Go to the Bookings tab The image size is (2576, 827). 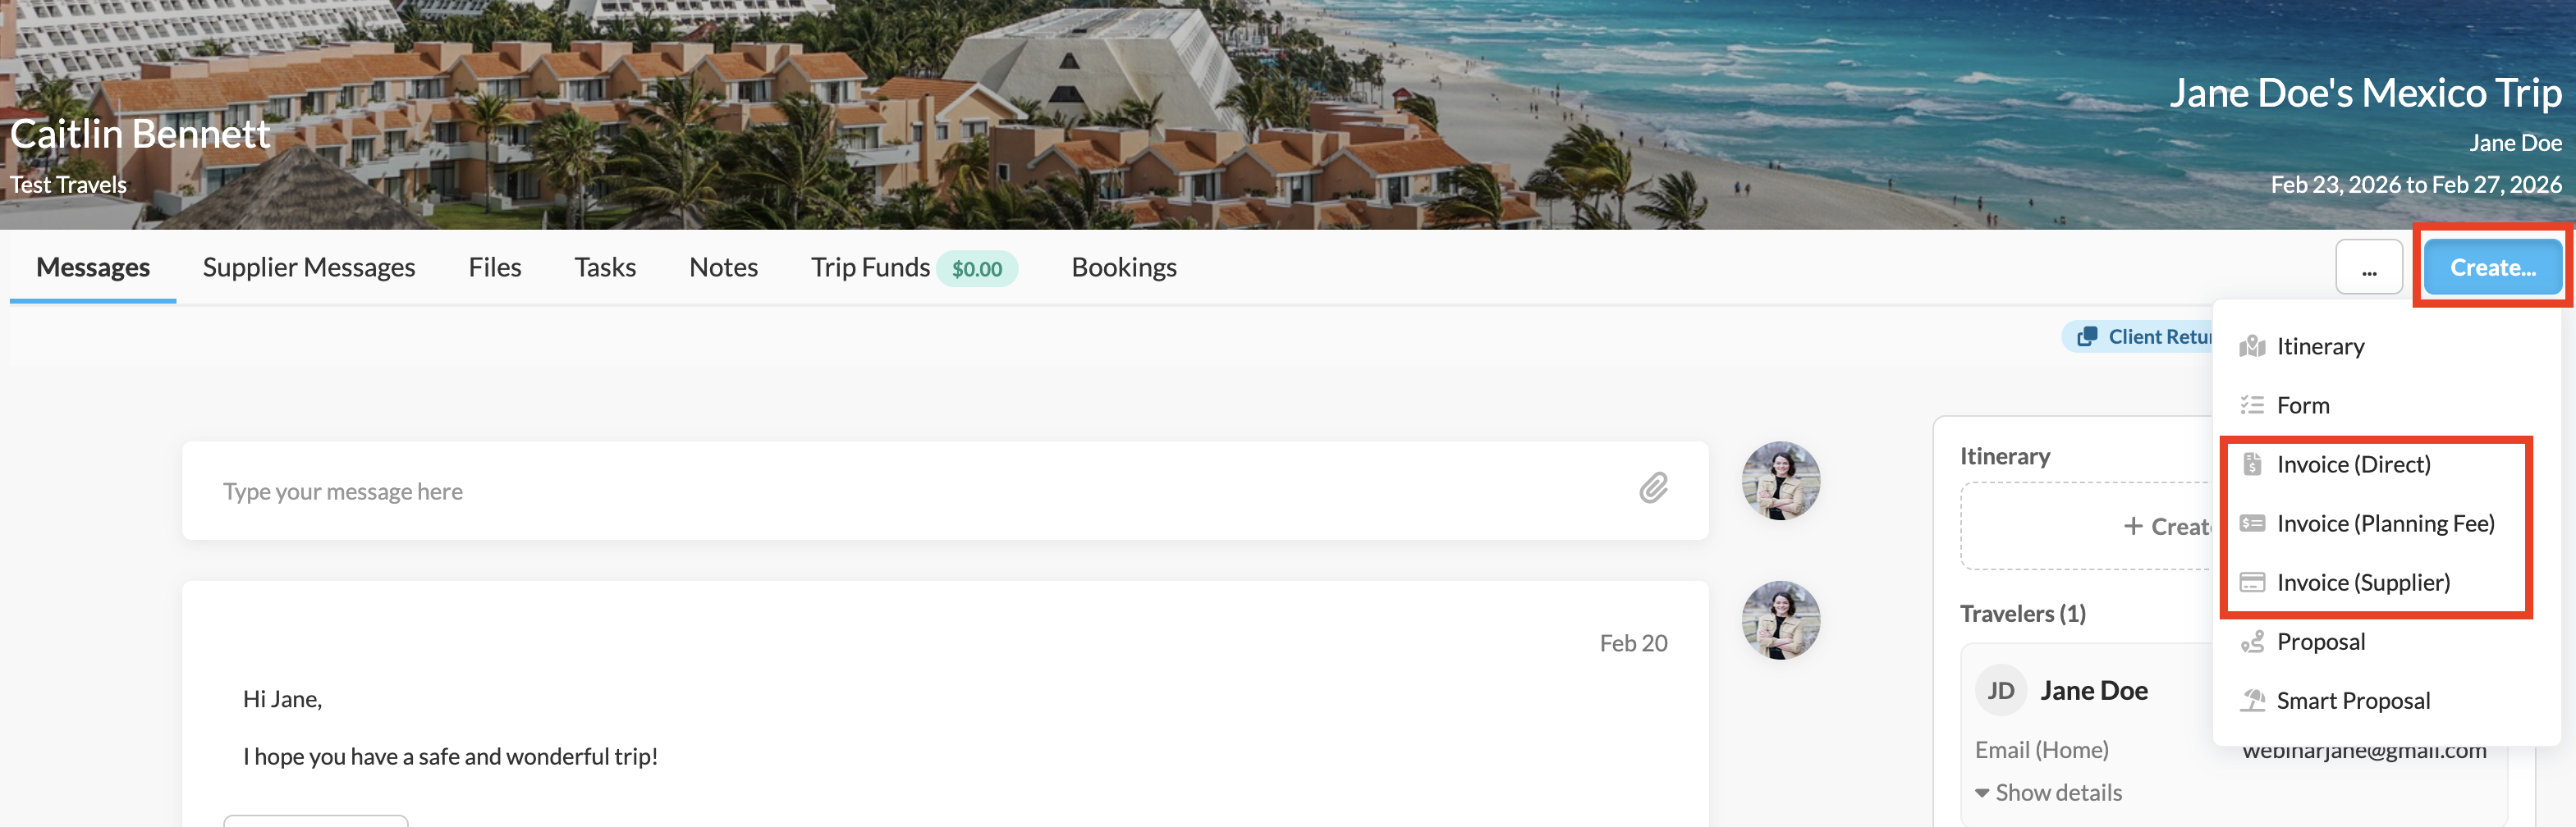pos(1123,267)
